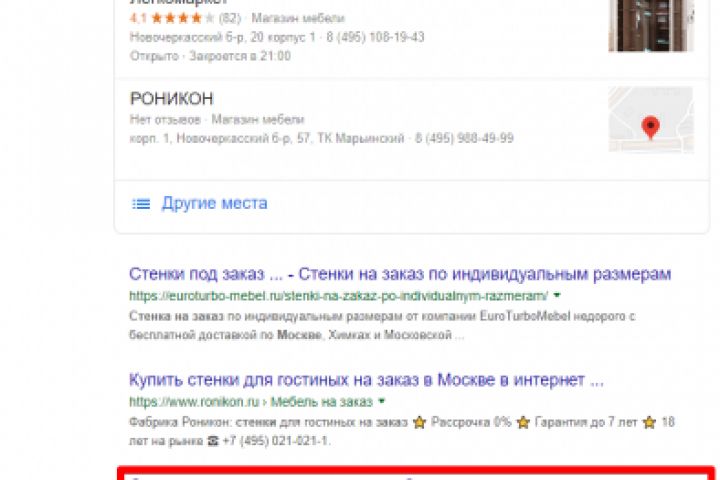Click the red map pin marker
The image size is (720, 480).
pyautogui.click(x=650, y=128)
